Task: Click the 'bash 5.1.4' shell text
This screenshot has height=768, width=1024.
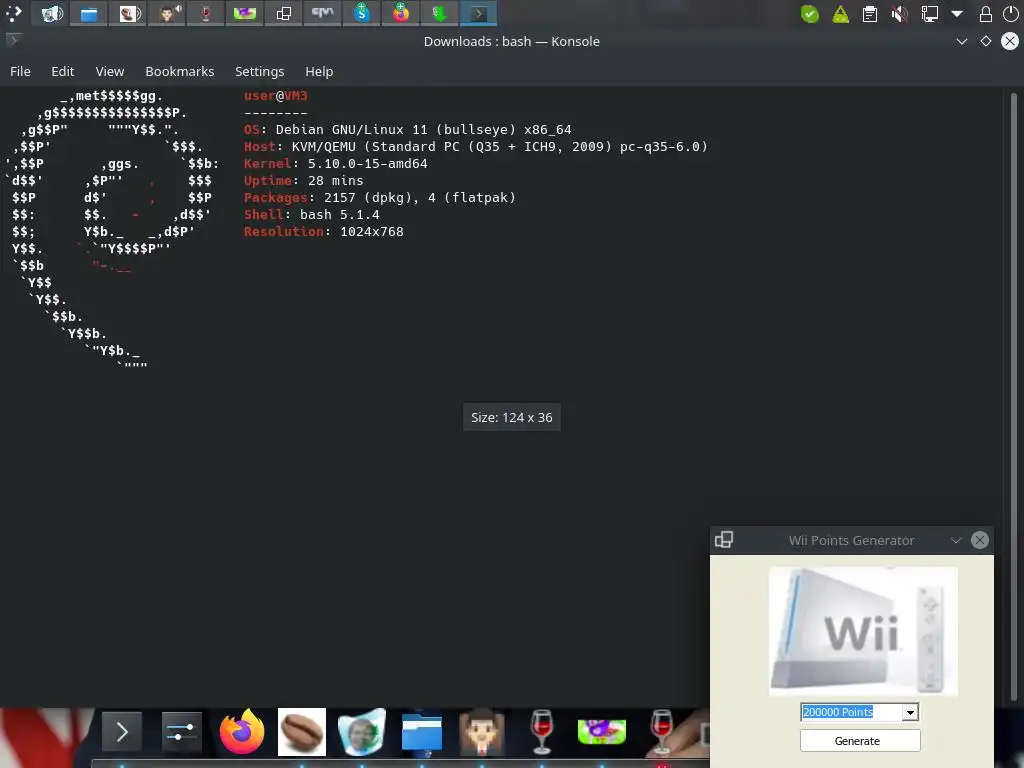Action: (340, 215)
